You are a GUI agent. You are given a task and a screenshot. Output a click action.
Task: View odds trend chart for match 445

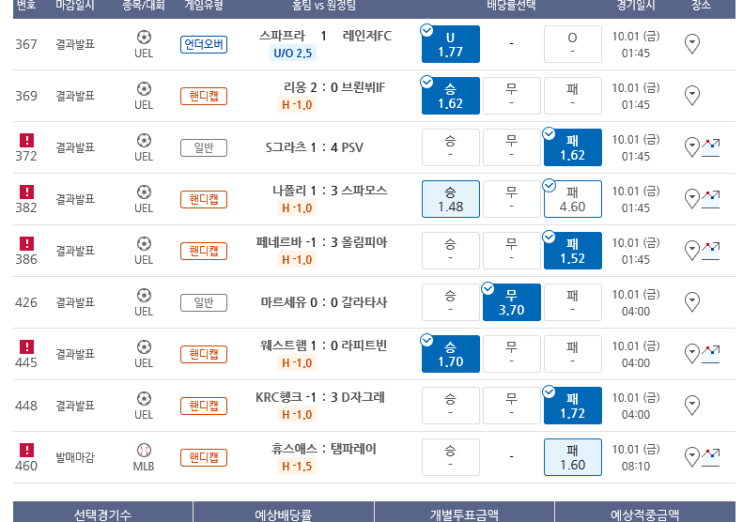[711, 354]
